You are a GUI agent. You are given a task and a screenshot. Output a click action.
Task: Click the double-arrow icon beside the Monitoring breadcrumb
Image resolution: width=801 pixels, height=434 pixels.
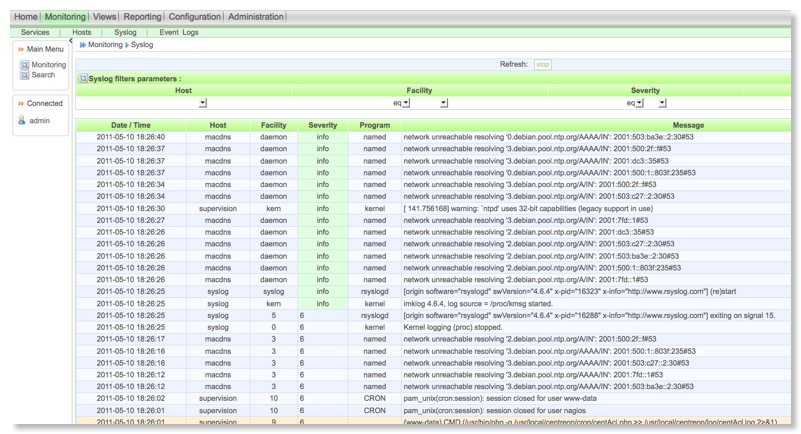(82, 45)
